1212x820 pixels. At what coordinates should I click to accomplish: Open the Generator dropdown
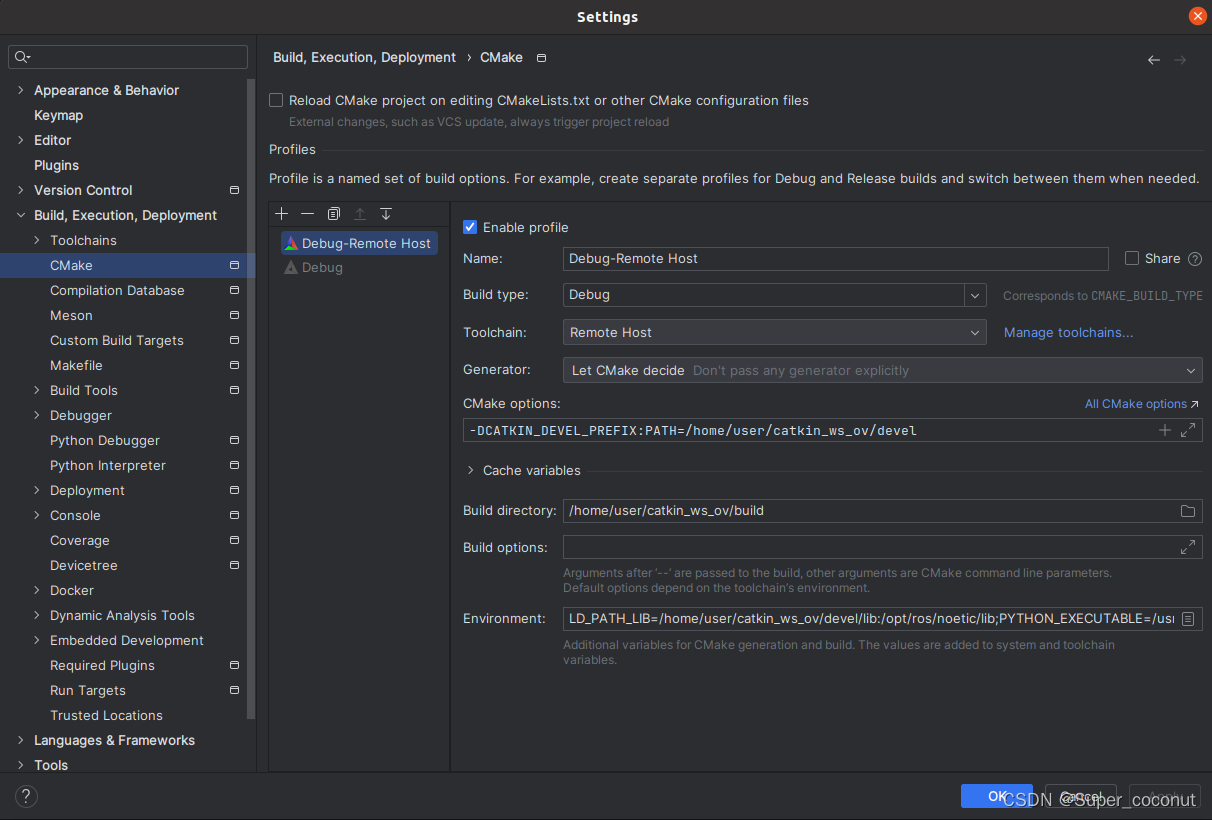[x=1191, y=369]
